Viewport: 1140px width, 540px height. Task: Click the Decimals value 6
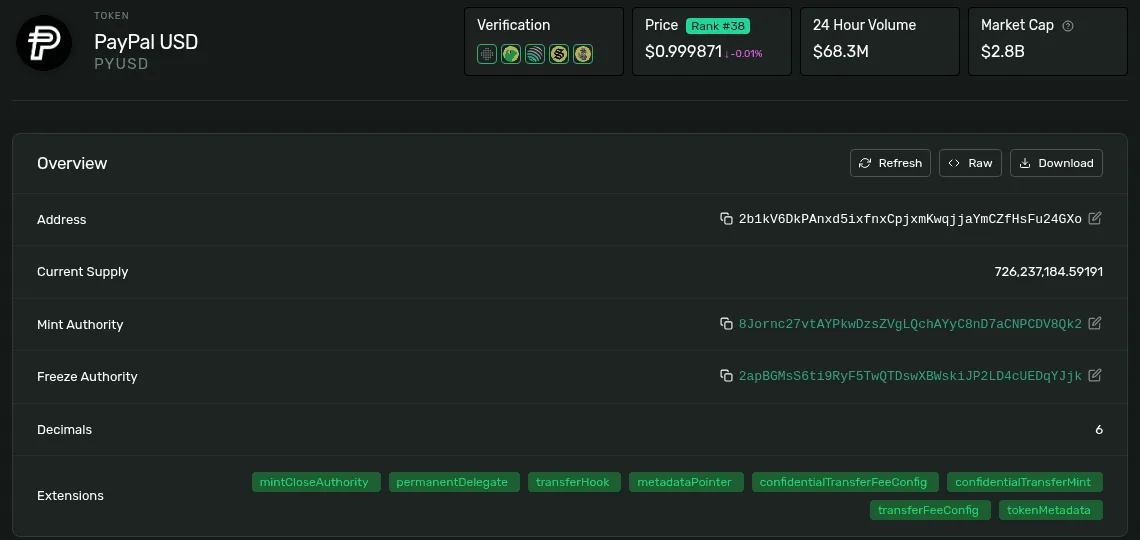(1099, 430)
